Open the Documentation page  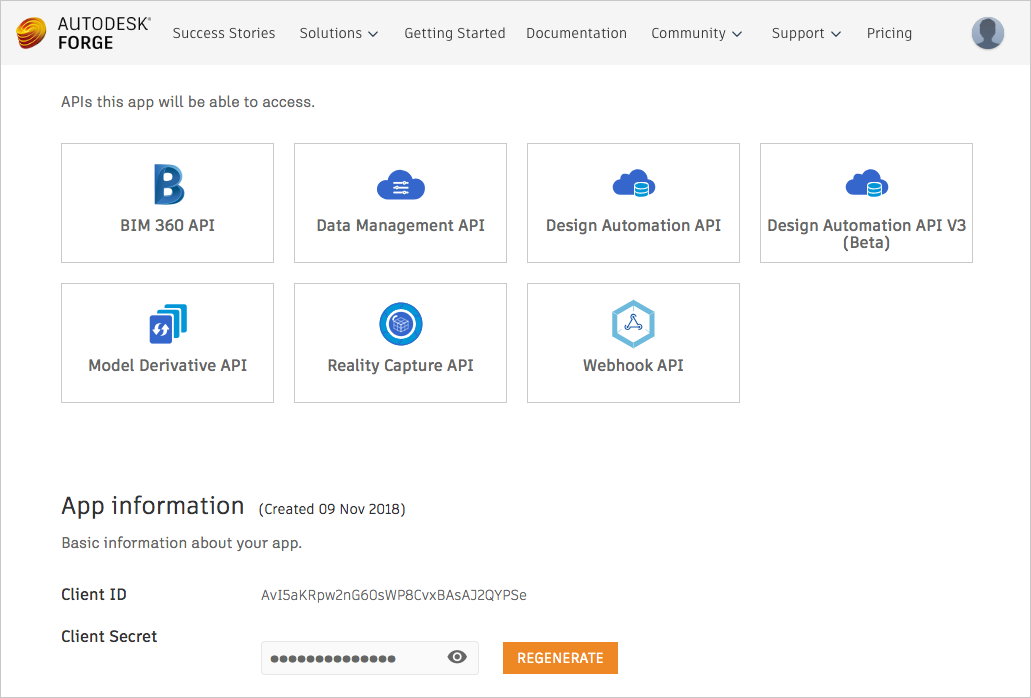coord(576,33)
